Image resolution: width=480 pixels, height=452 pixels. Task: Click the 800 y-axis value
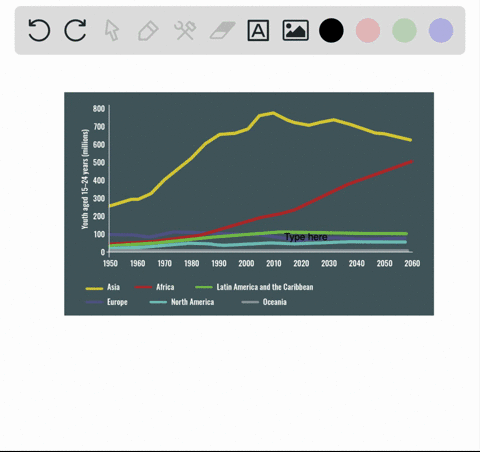(x=99, y=109)
